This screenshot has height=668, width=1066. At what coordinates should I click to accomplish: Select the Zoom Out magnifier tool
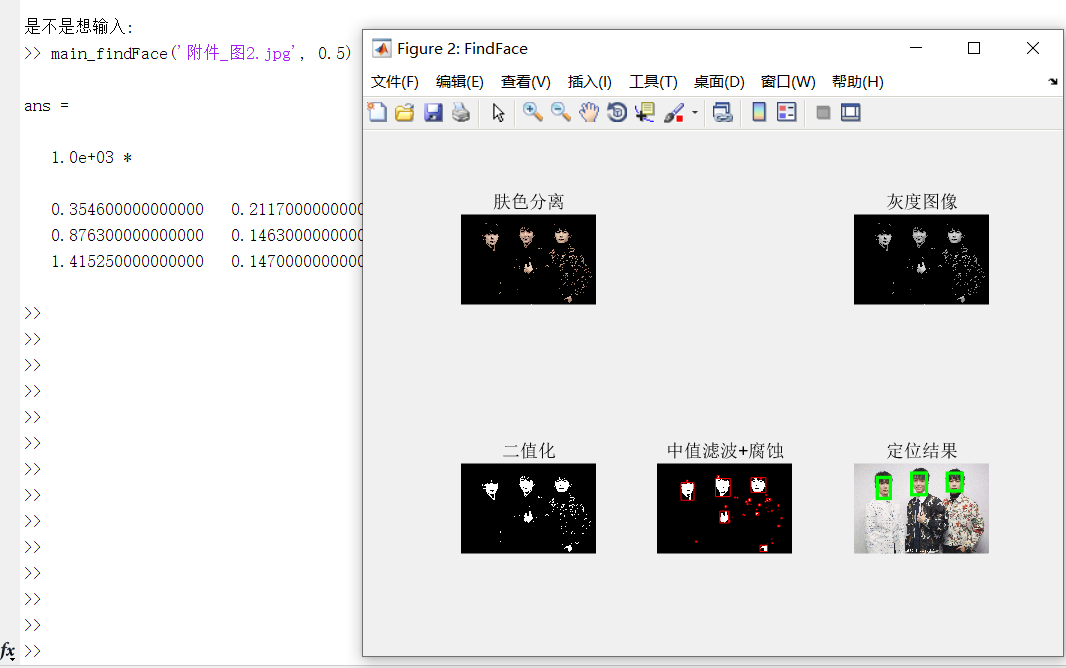561,112
